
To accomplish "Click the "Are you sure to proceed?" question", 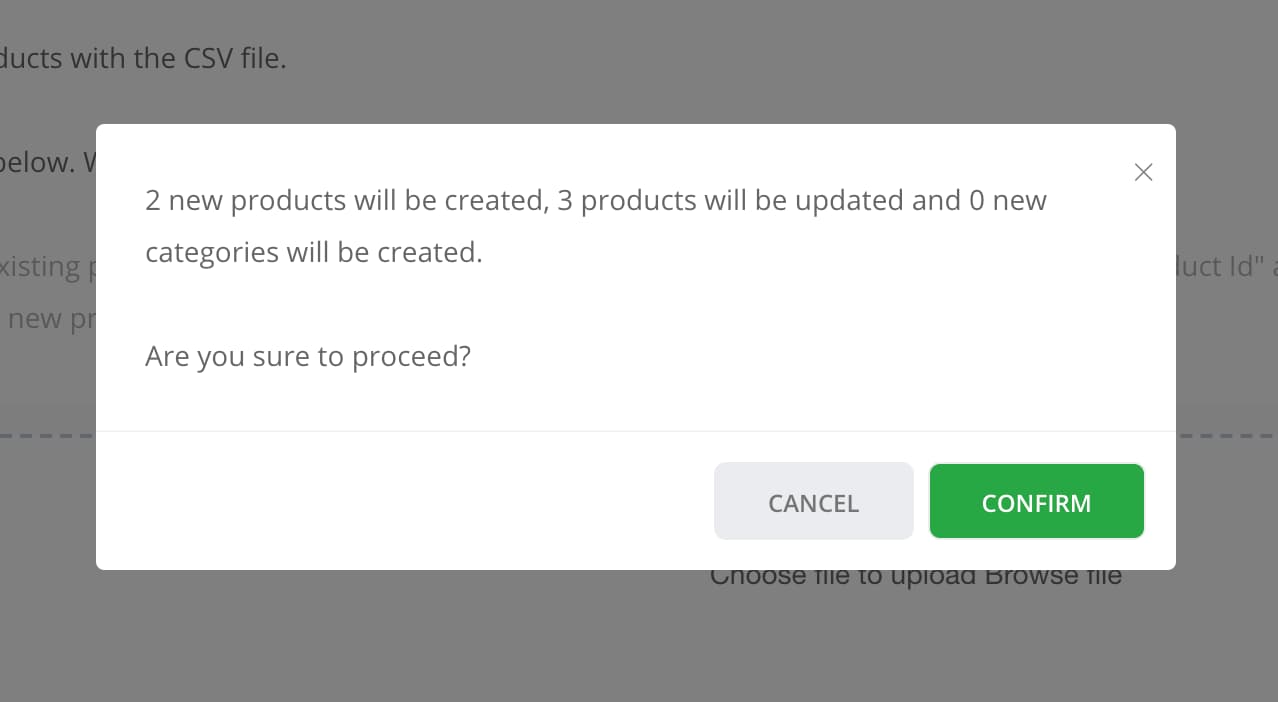I will (x=308, y=356).
